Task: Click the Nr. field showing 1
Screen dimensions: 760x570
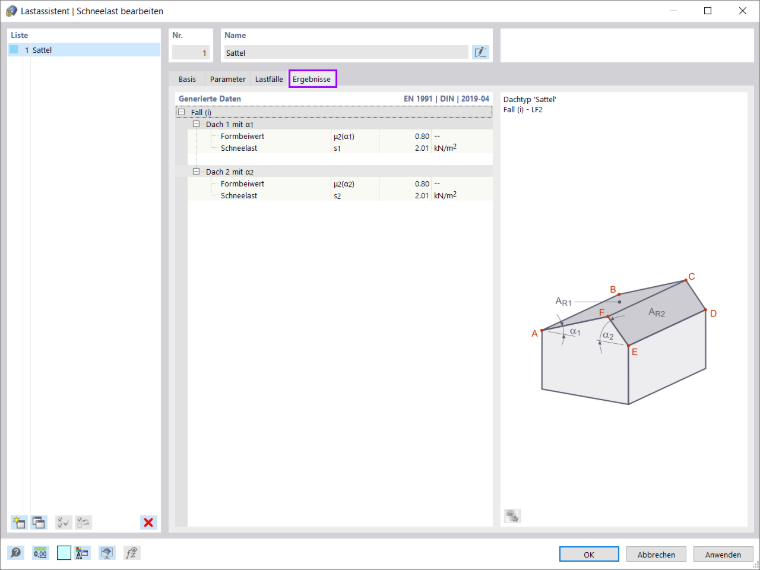Action: pyautogui.click(x=190, y=52)
